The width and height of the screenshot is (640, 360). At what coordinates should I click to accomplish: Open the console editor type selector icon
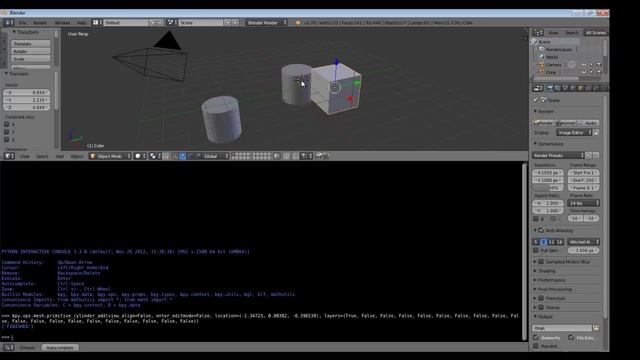(x=9, y=348)
